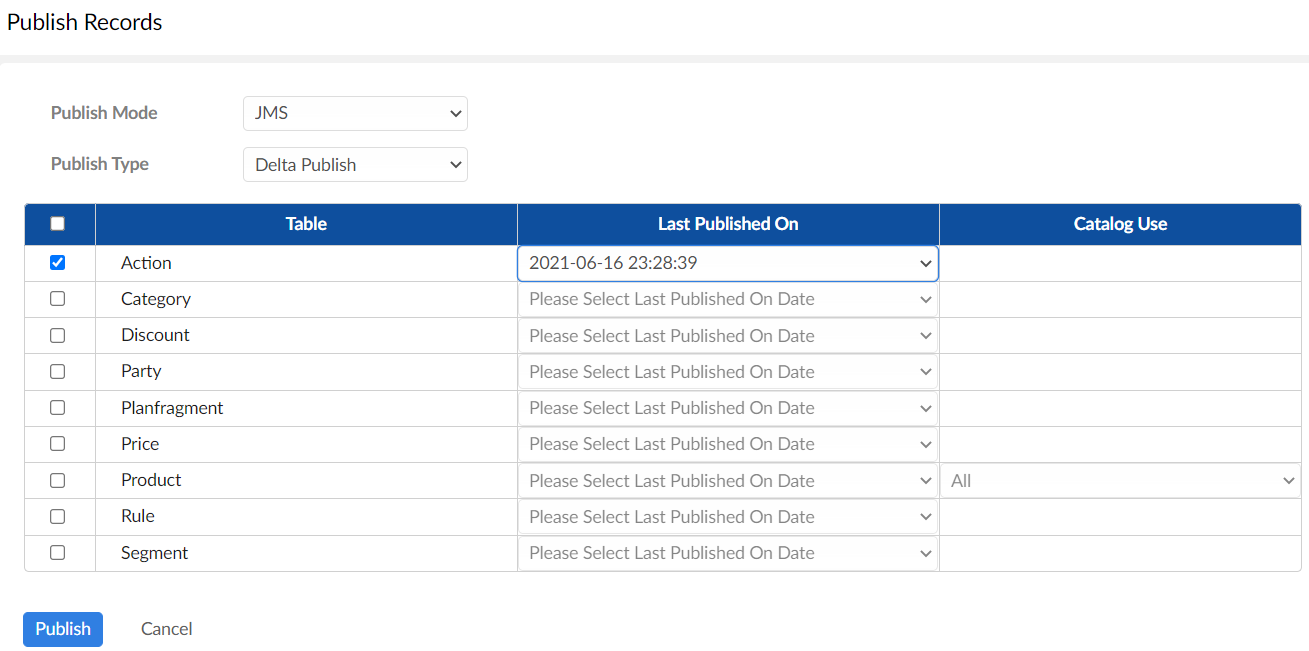Screen dimensions: 1309x651
Task: Check the Planfragment row checkbox
Action: [x=58, y=408]
